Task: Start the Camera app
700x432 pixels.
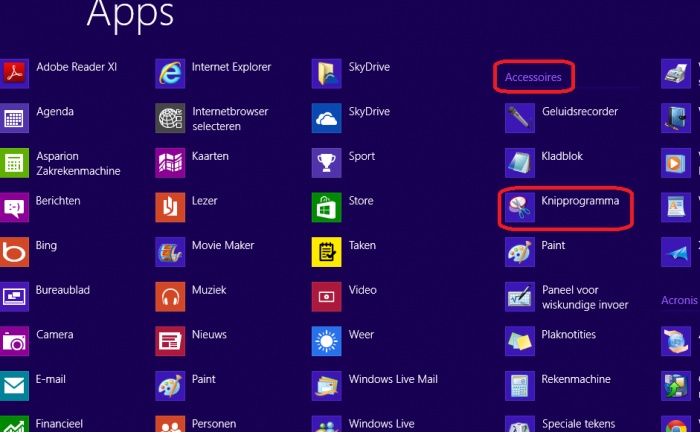Action: coord(37,341)
